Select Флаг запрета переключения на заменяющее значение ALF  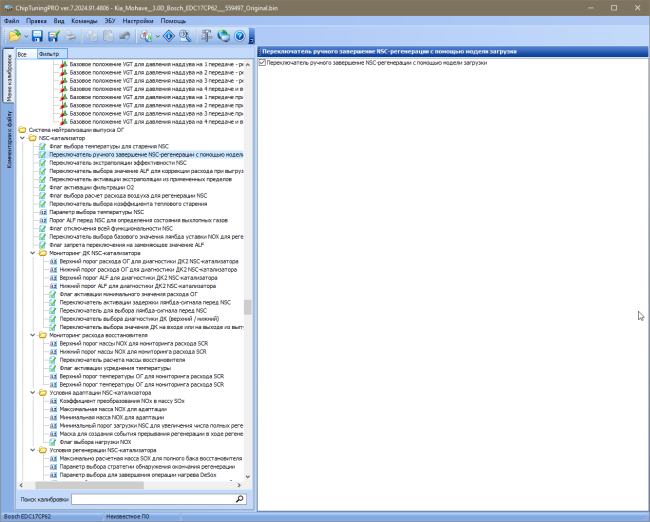[127, 245]
